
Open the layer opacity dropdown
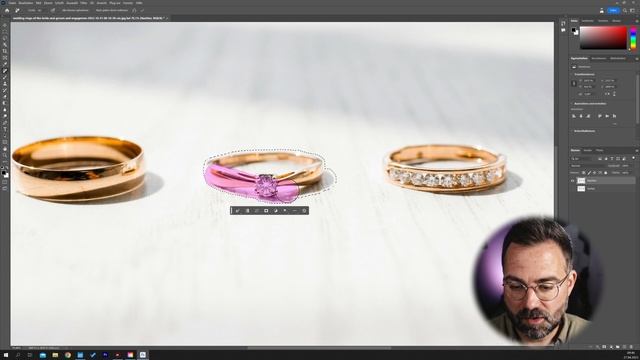[x=625, y=166]
